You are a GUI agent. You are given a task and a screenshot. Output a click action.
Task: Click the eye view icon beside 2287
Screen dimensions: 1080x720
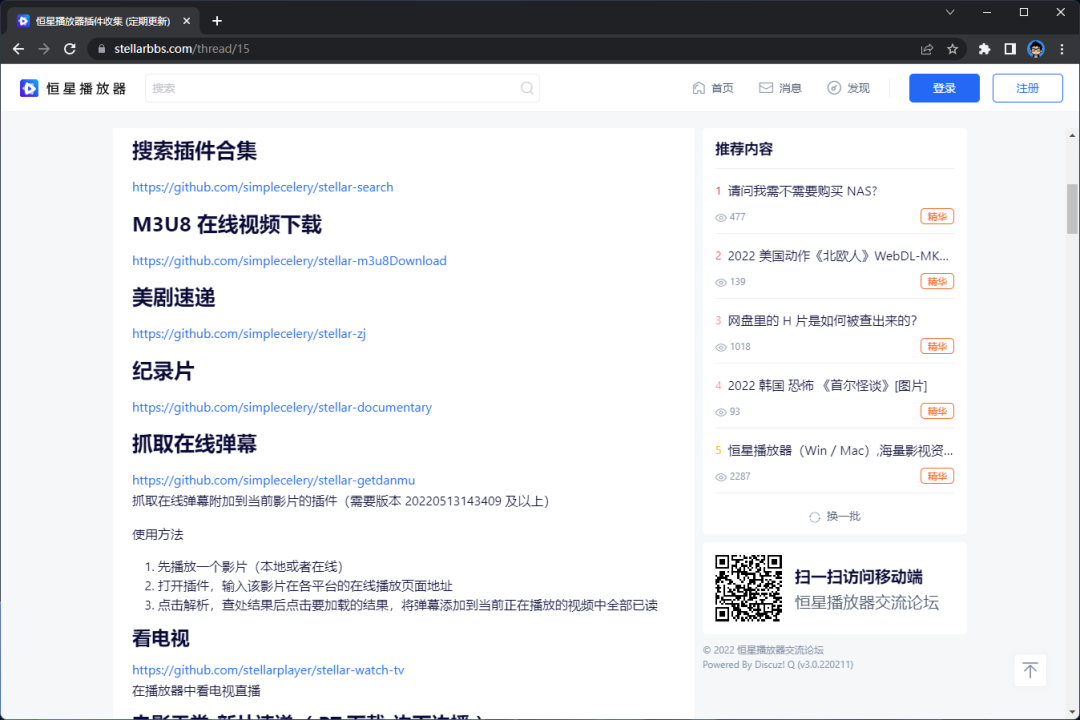[720, 476]
